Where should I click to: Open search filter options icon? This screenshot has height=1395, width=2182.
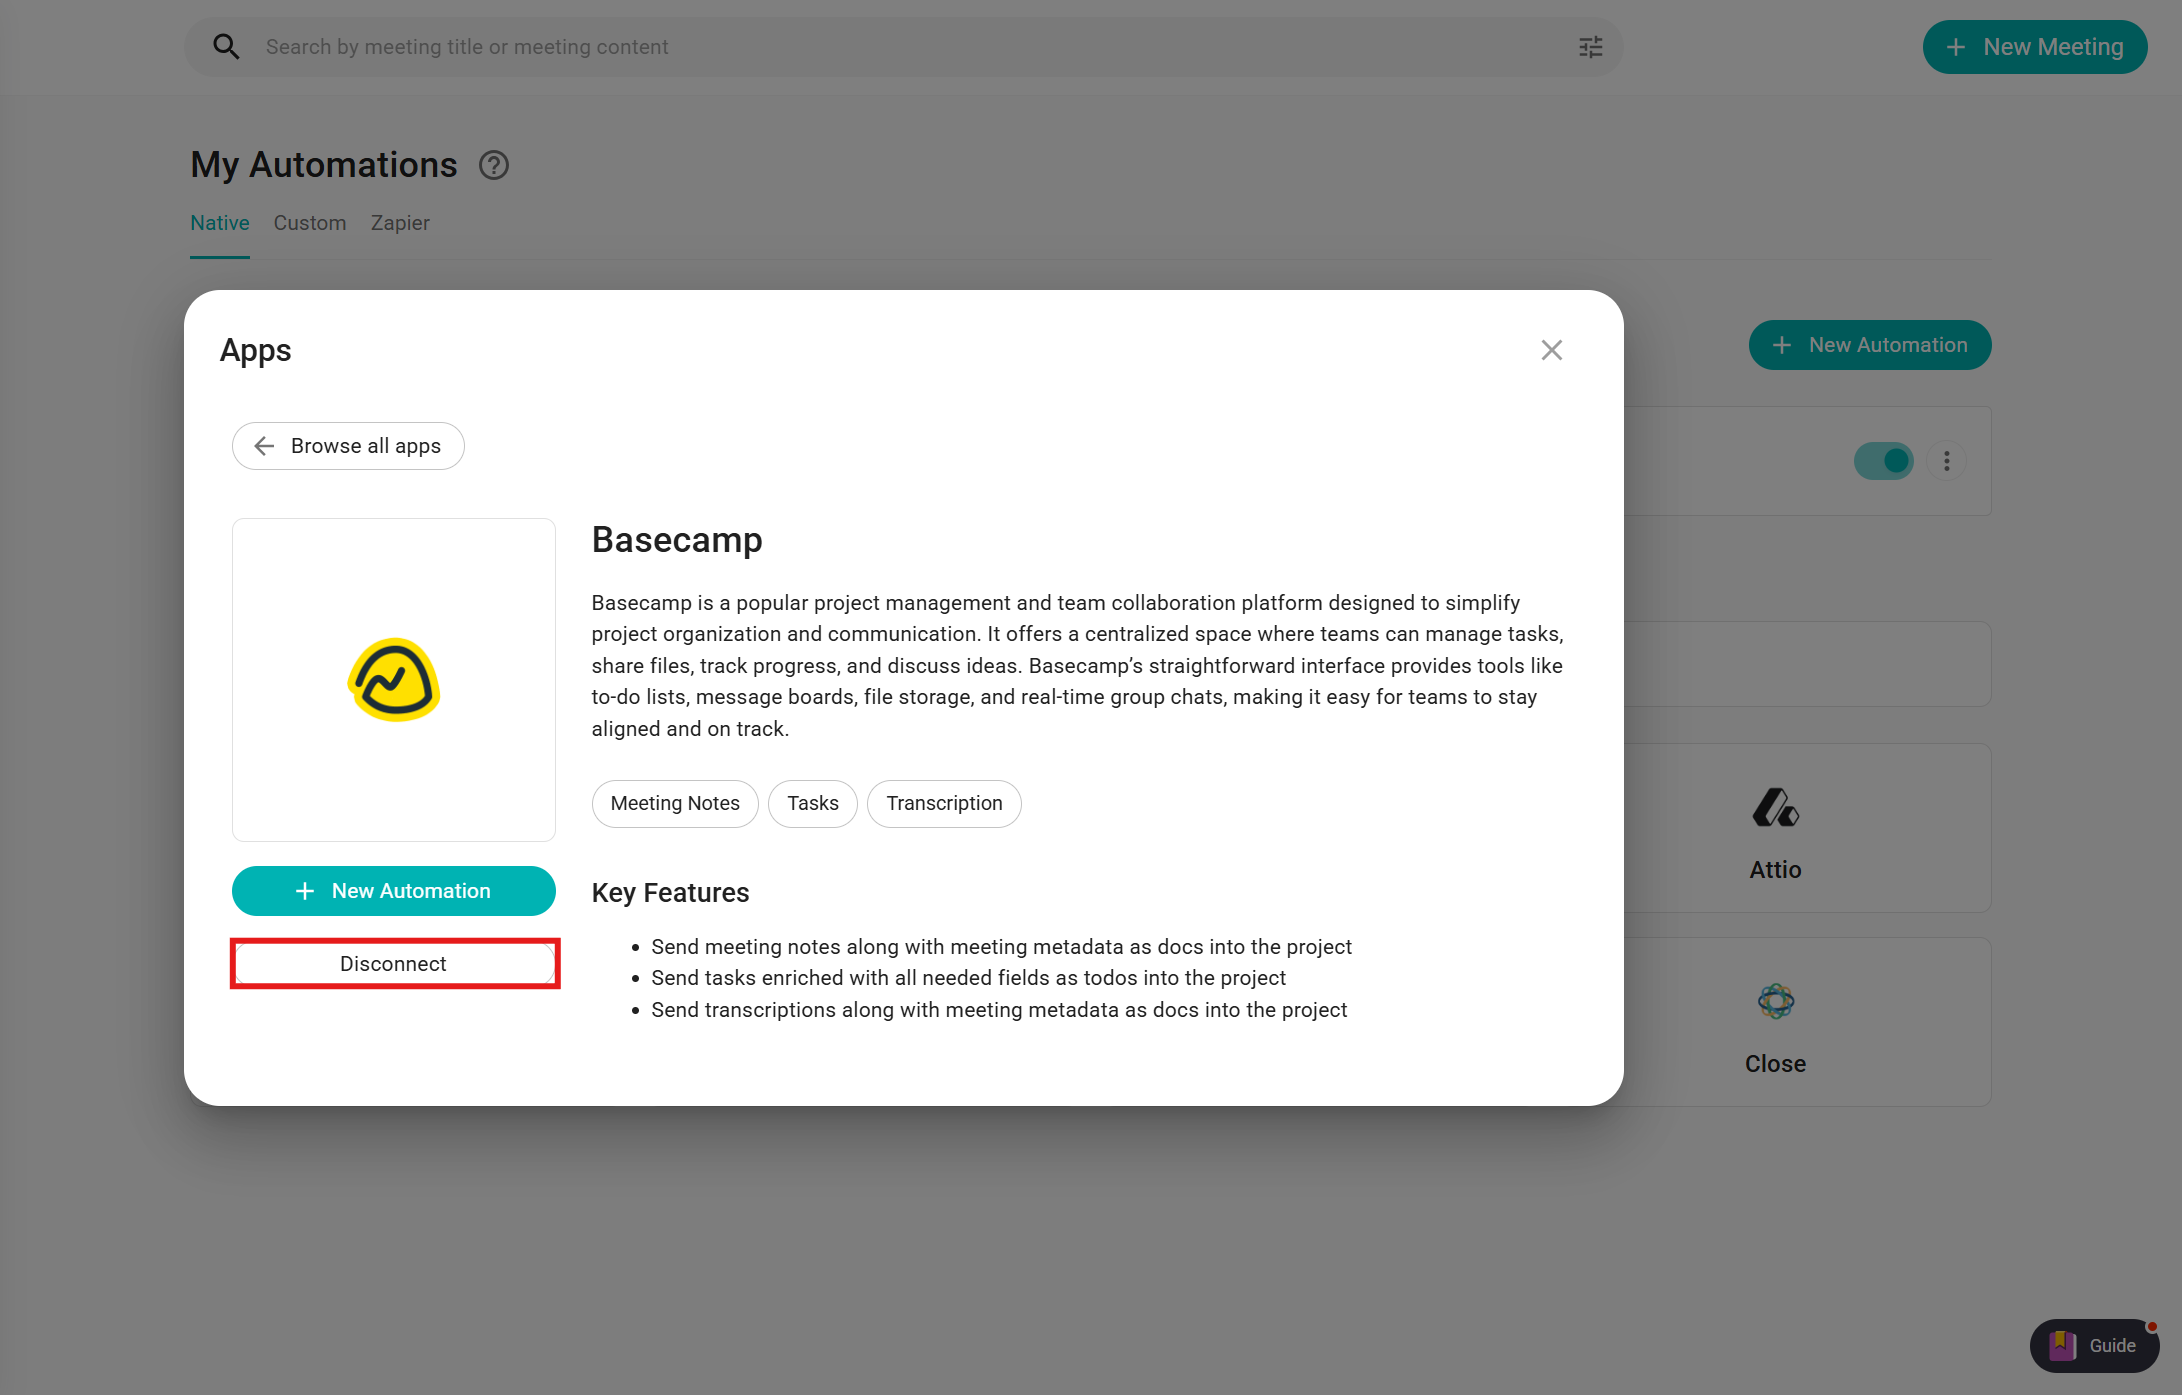(x=1590, y=47)
